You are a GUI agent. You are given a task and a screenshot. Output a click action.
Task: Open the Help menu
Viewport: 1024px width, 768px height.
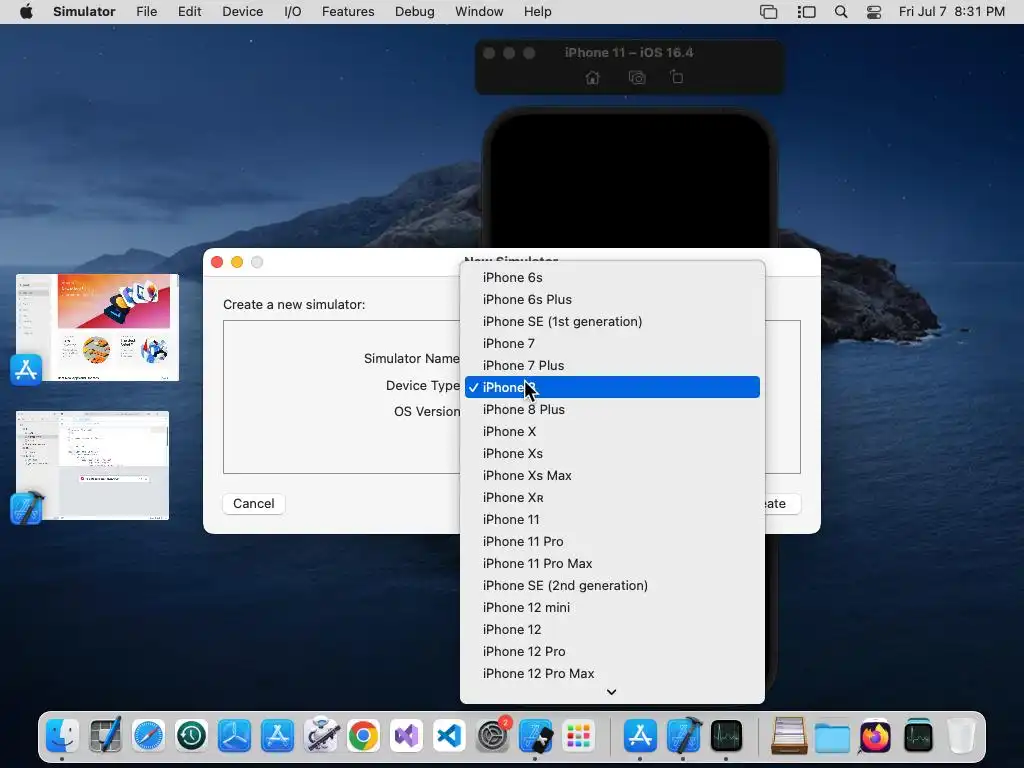coord(537,12)
